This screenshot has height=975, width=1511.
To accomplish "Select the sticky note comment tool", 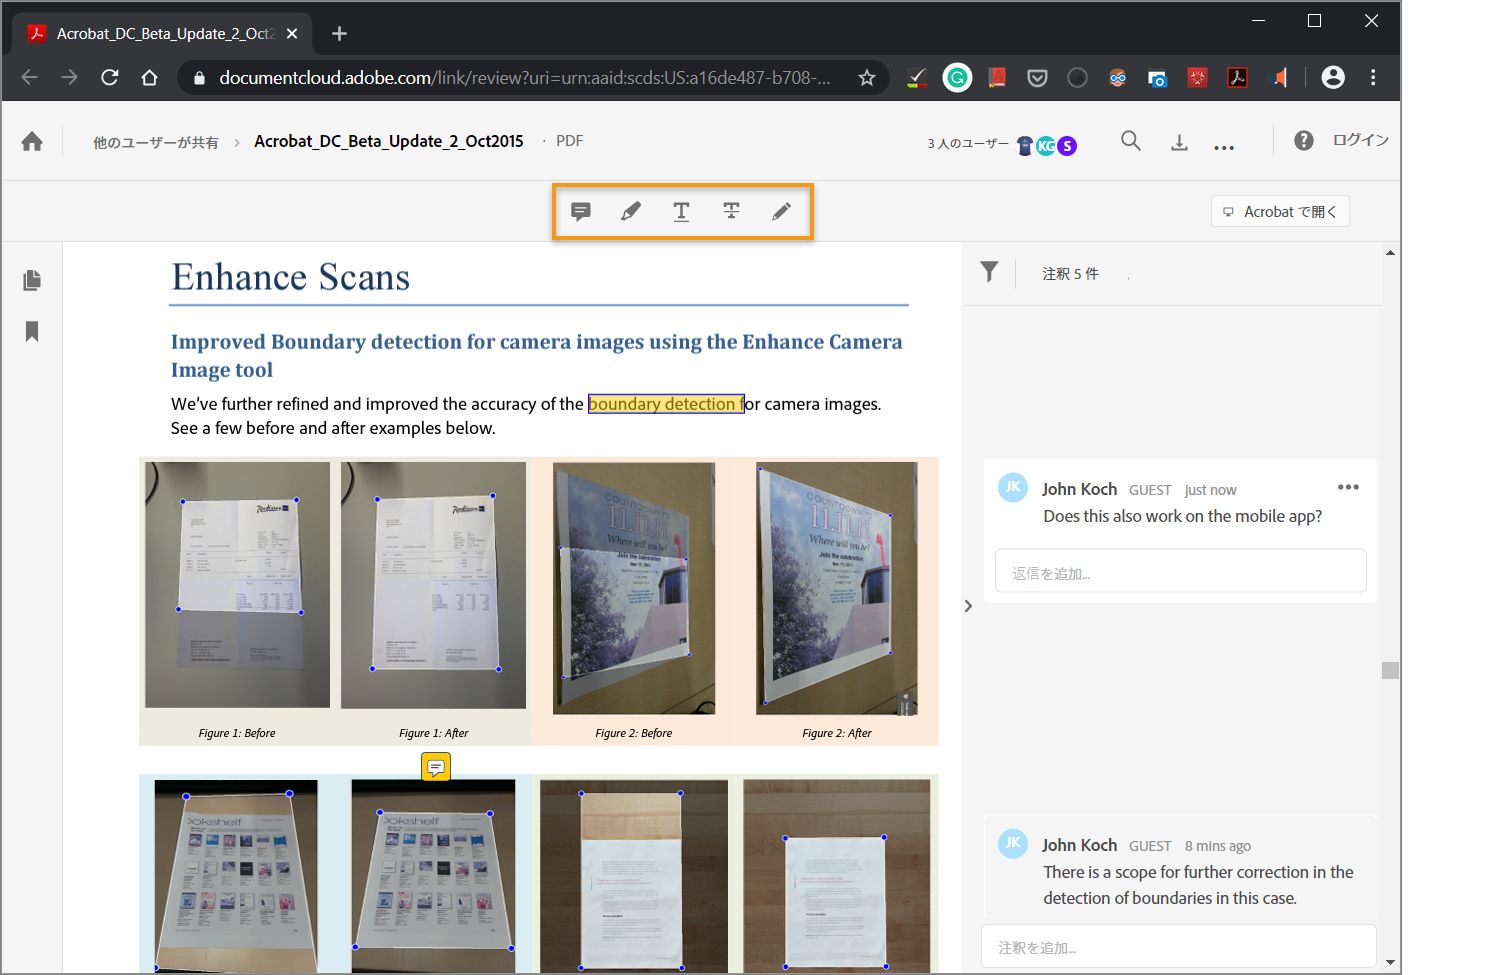I will tap(581, 211).
